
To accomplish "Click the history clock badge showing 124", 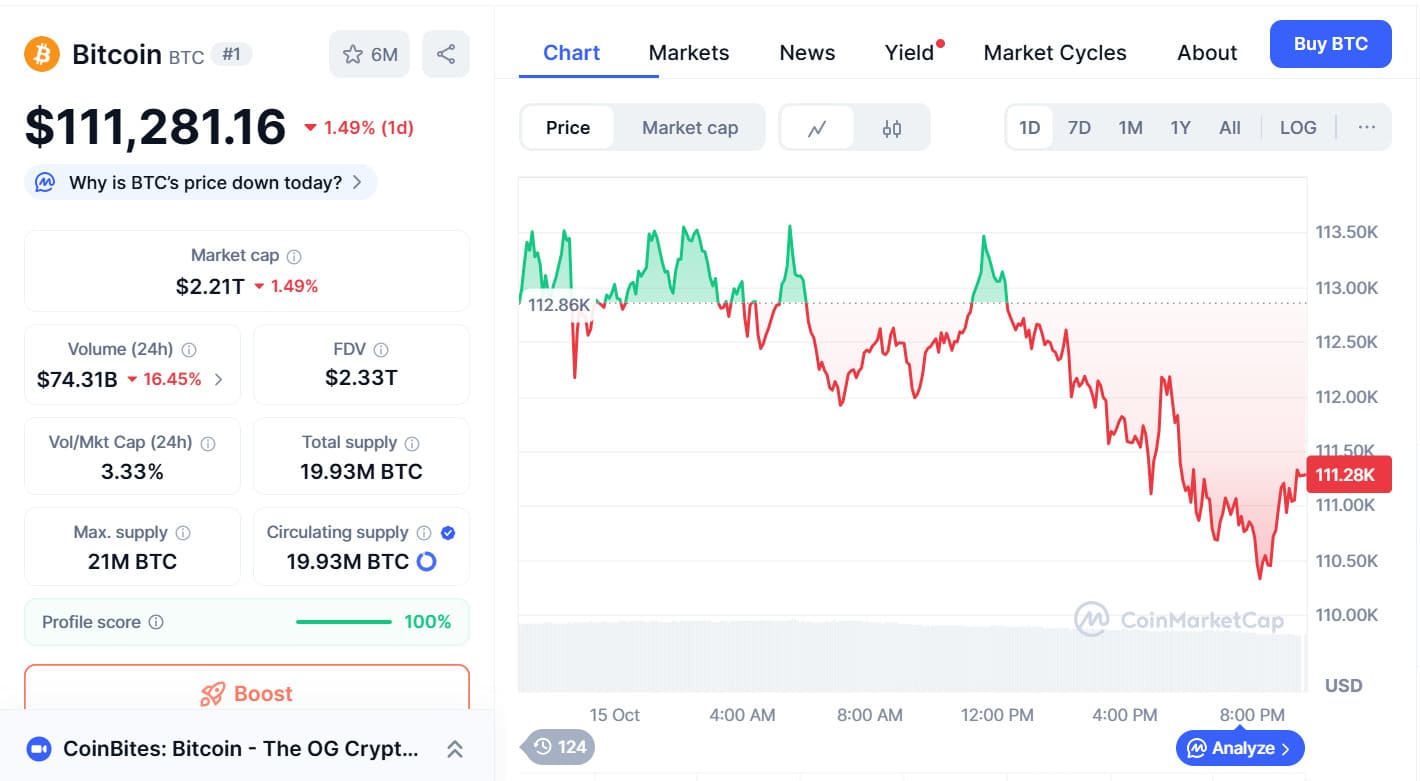I will 560,746.
